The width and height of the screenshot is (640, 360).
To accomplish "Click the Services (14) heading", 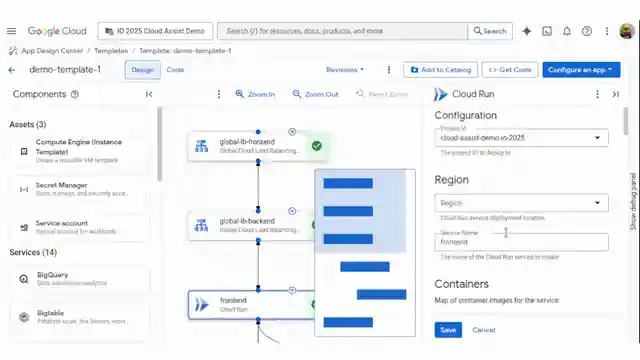I will click(x=33, y=252).
